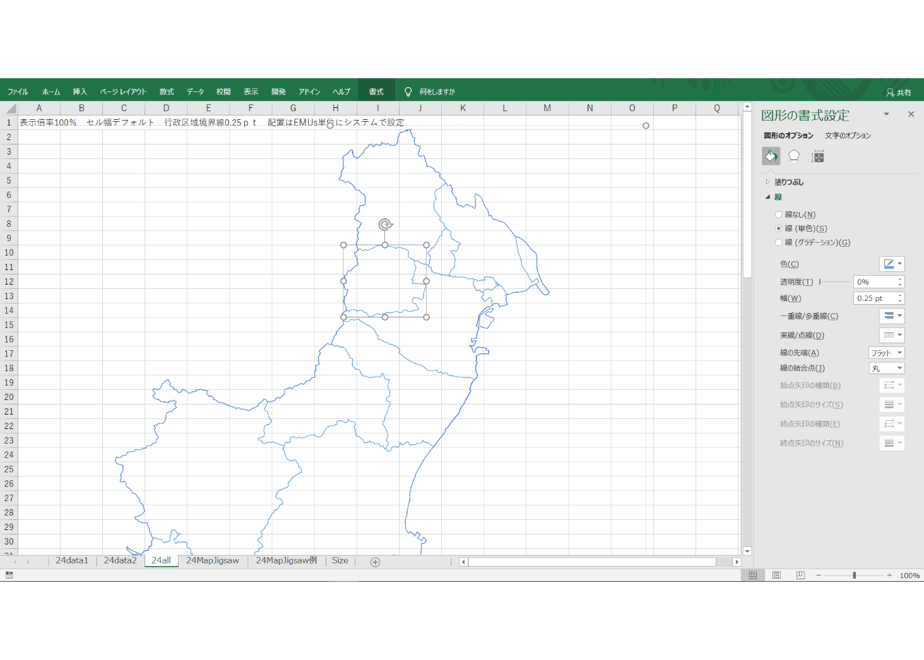
Task: Switch to Page Break Preview icon
Action: pyautogui.click(x=800, y=575)
